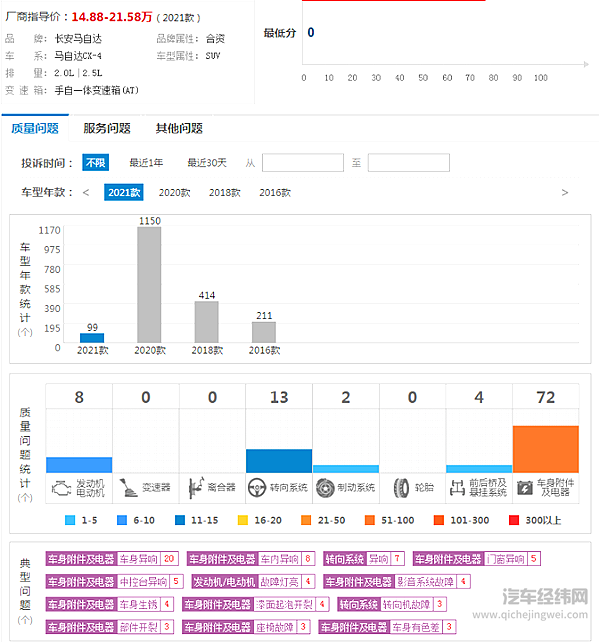The width and height of the screenshot is (600, 643).
Task: Select the 2021款 model year
Action: coord(124,192)
